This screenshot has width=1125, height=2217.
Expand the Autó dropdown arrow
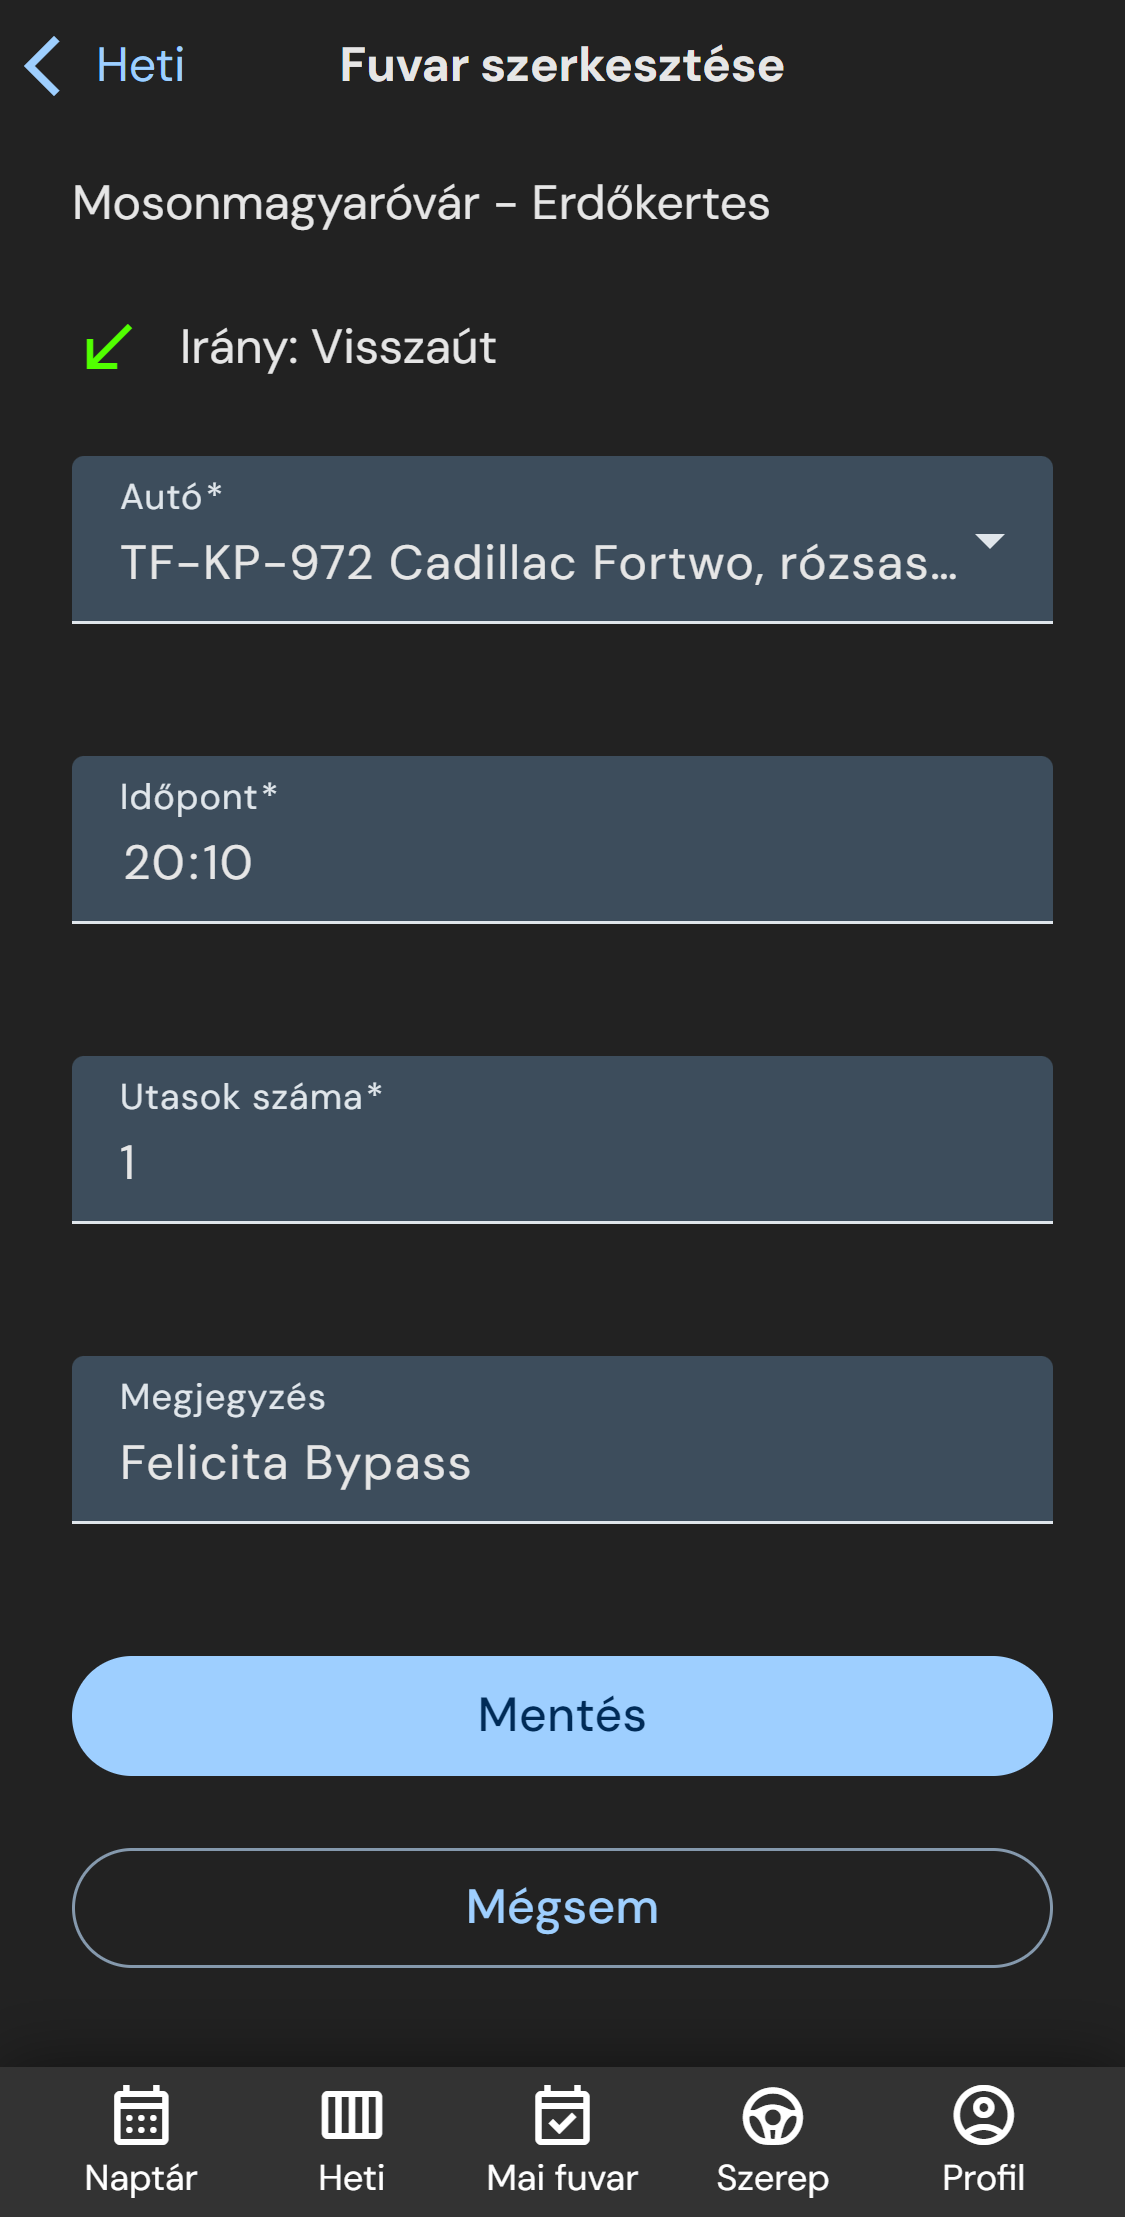(989, 541)
